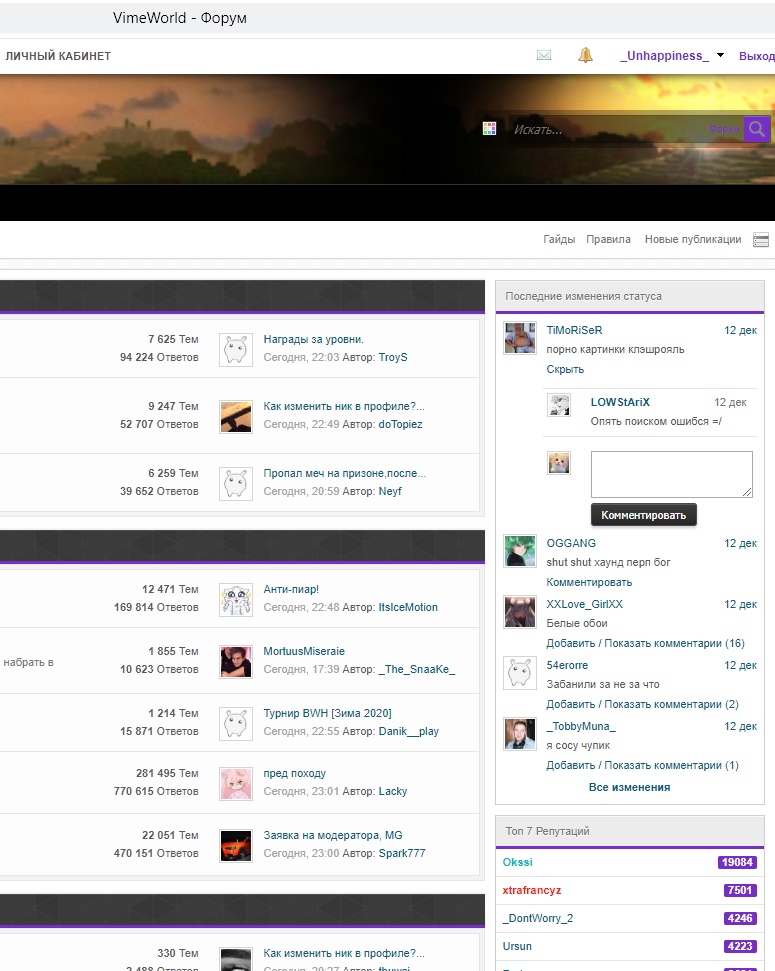Open the avatar next to MortuusMiseraie topic
The width and height of the screenshot is (775, 971).
pyautogui.click(x=236, y=661)
